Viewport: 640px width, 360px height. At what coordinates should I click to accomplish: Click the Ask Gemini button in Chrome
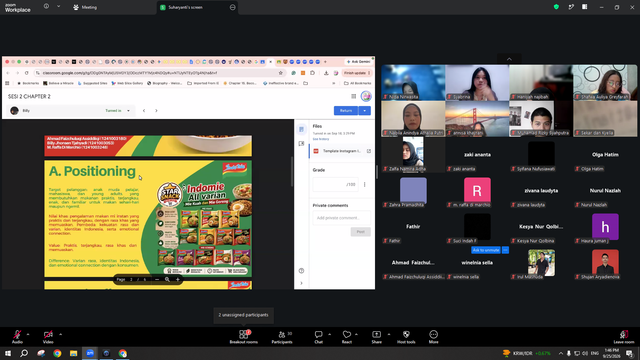[359, 62]
